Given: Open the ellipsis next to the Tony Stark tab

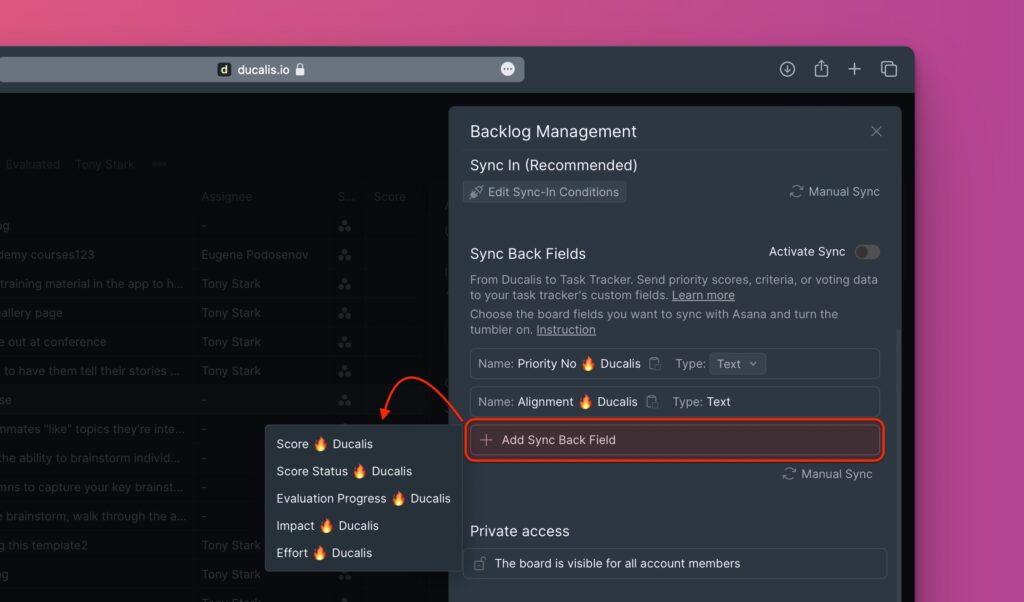Looking at the screenshot, I should pos(159,165).
